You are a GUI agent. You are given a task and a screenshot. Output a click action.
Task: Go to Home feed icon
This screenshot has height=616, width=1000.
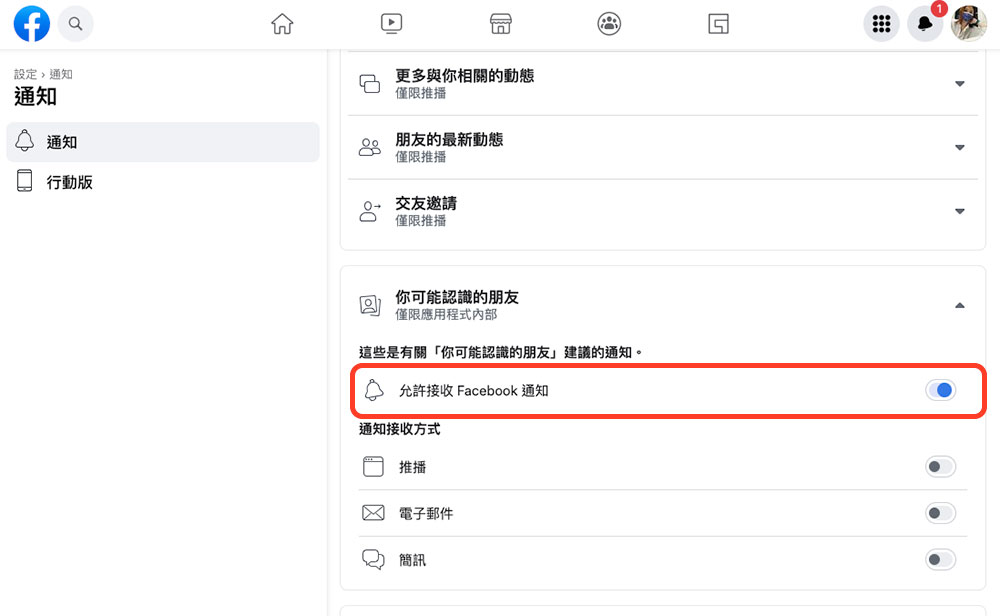(283, 24)
